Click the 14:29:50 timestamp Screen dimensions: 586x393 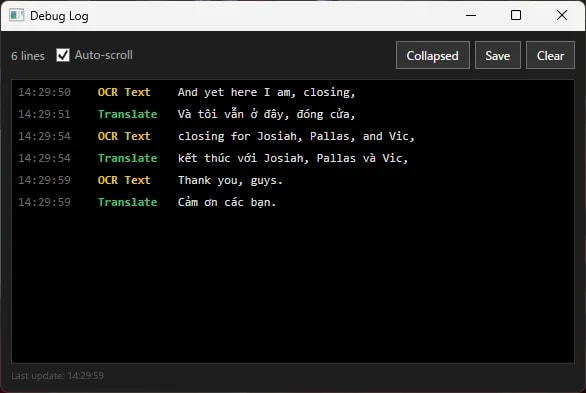coord(44,92)
